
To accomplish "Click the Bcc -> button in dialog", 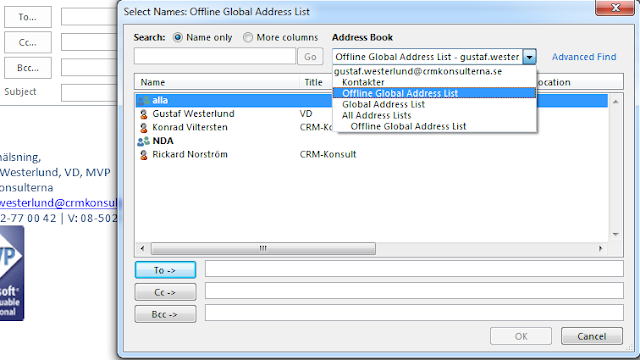I will (165, 314).
